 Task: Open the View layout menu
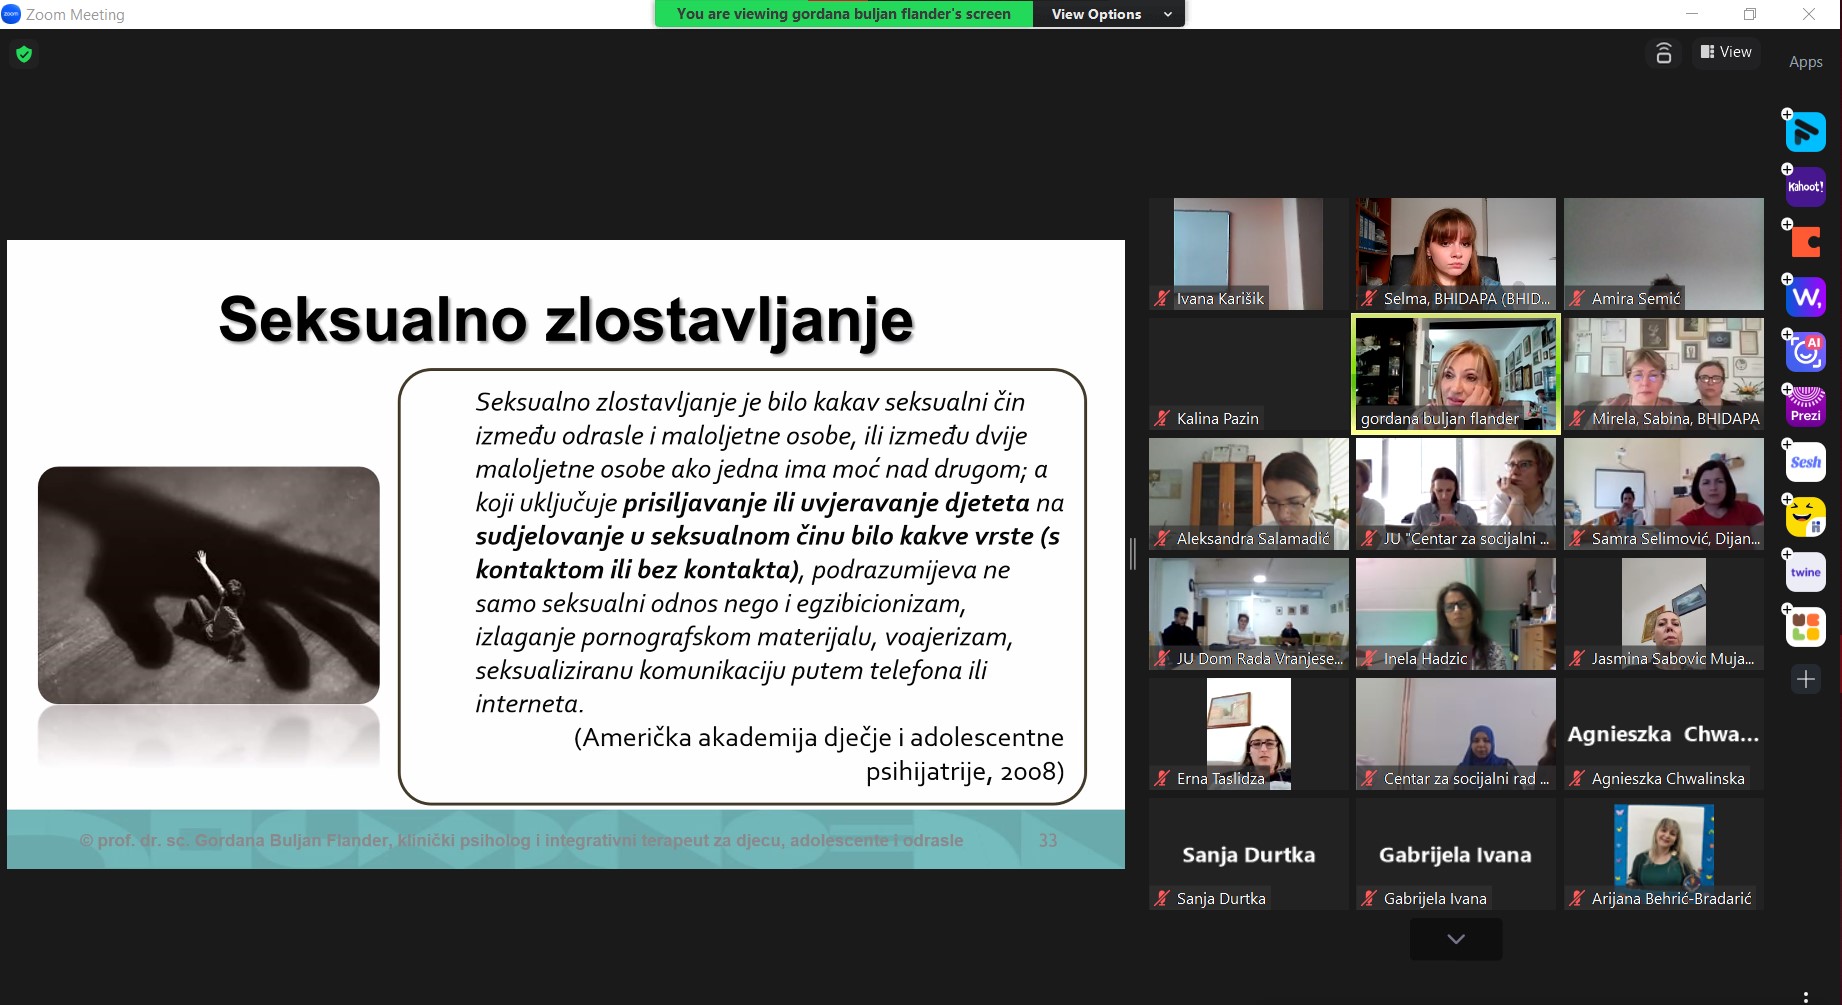coord(1726,52)
